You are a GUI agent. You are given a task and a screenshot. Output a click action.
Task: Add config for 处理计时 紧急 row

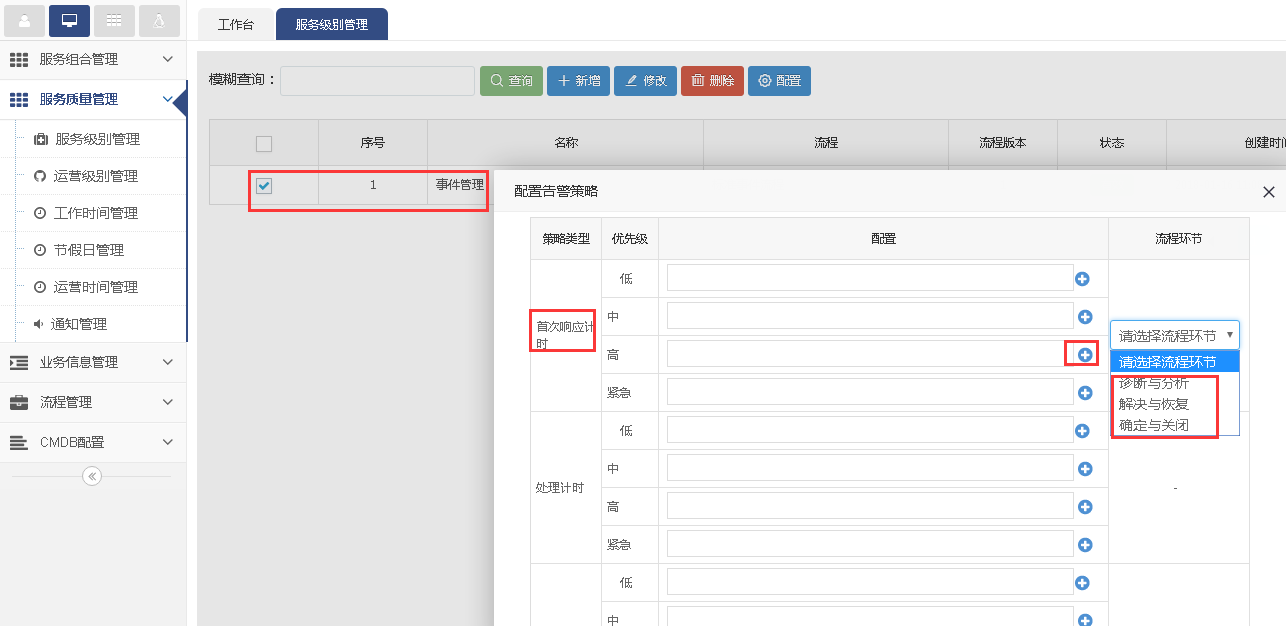tap(1084, 545)
